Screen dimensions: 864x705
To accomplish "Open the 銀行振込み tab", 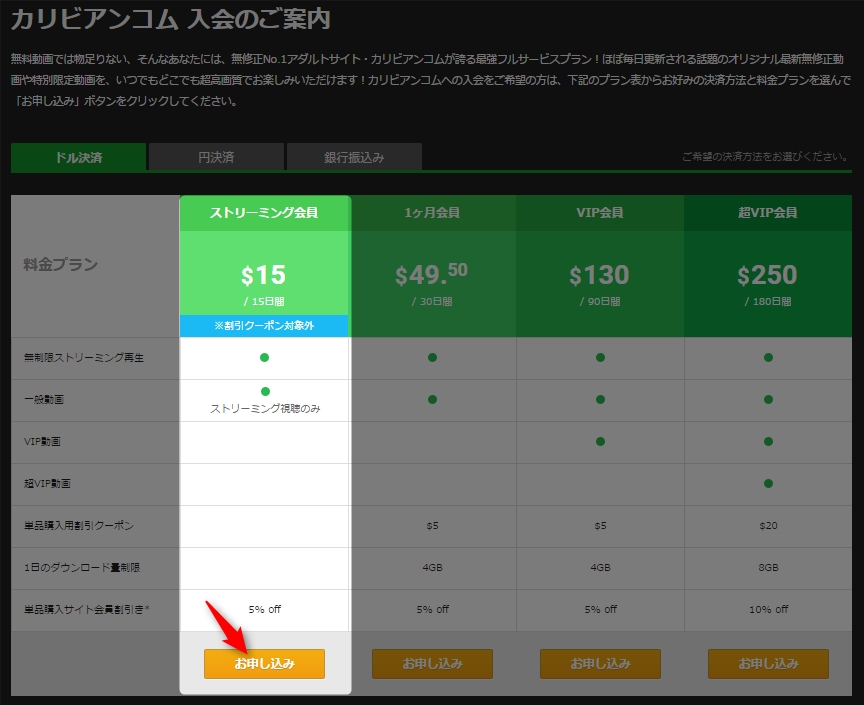I will click(x=354, y=157).
